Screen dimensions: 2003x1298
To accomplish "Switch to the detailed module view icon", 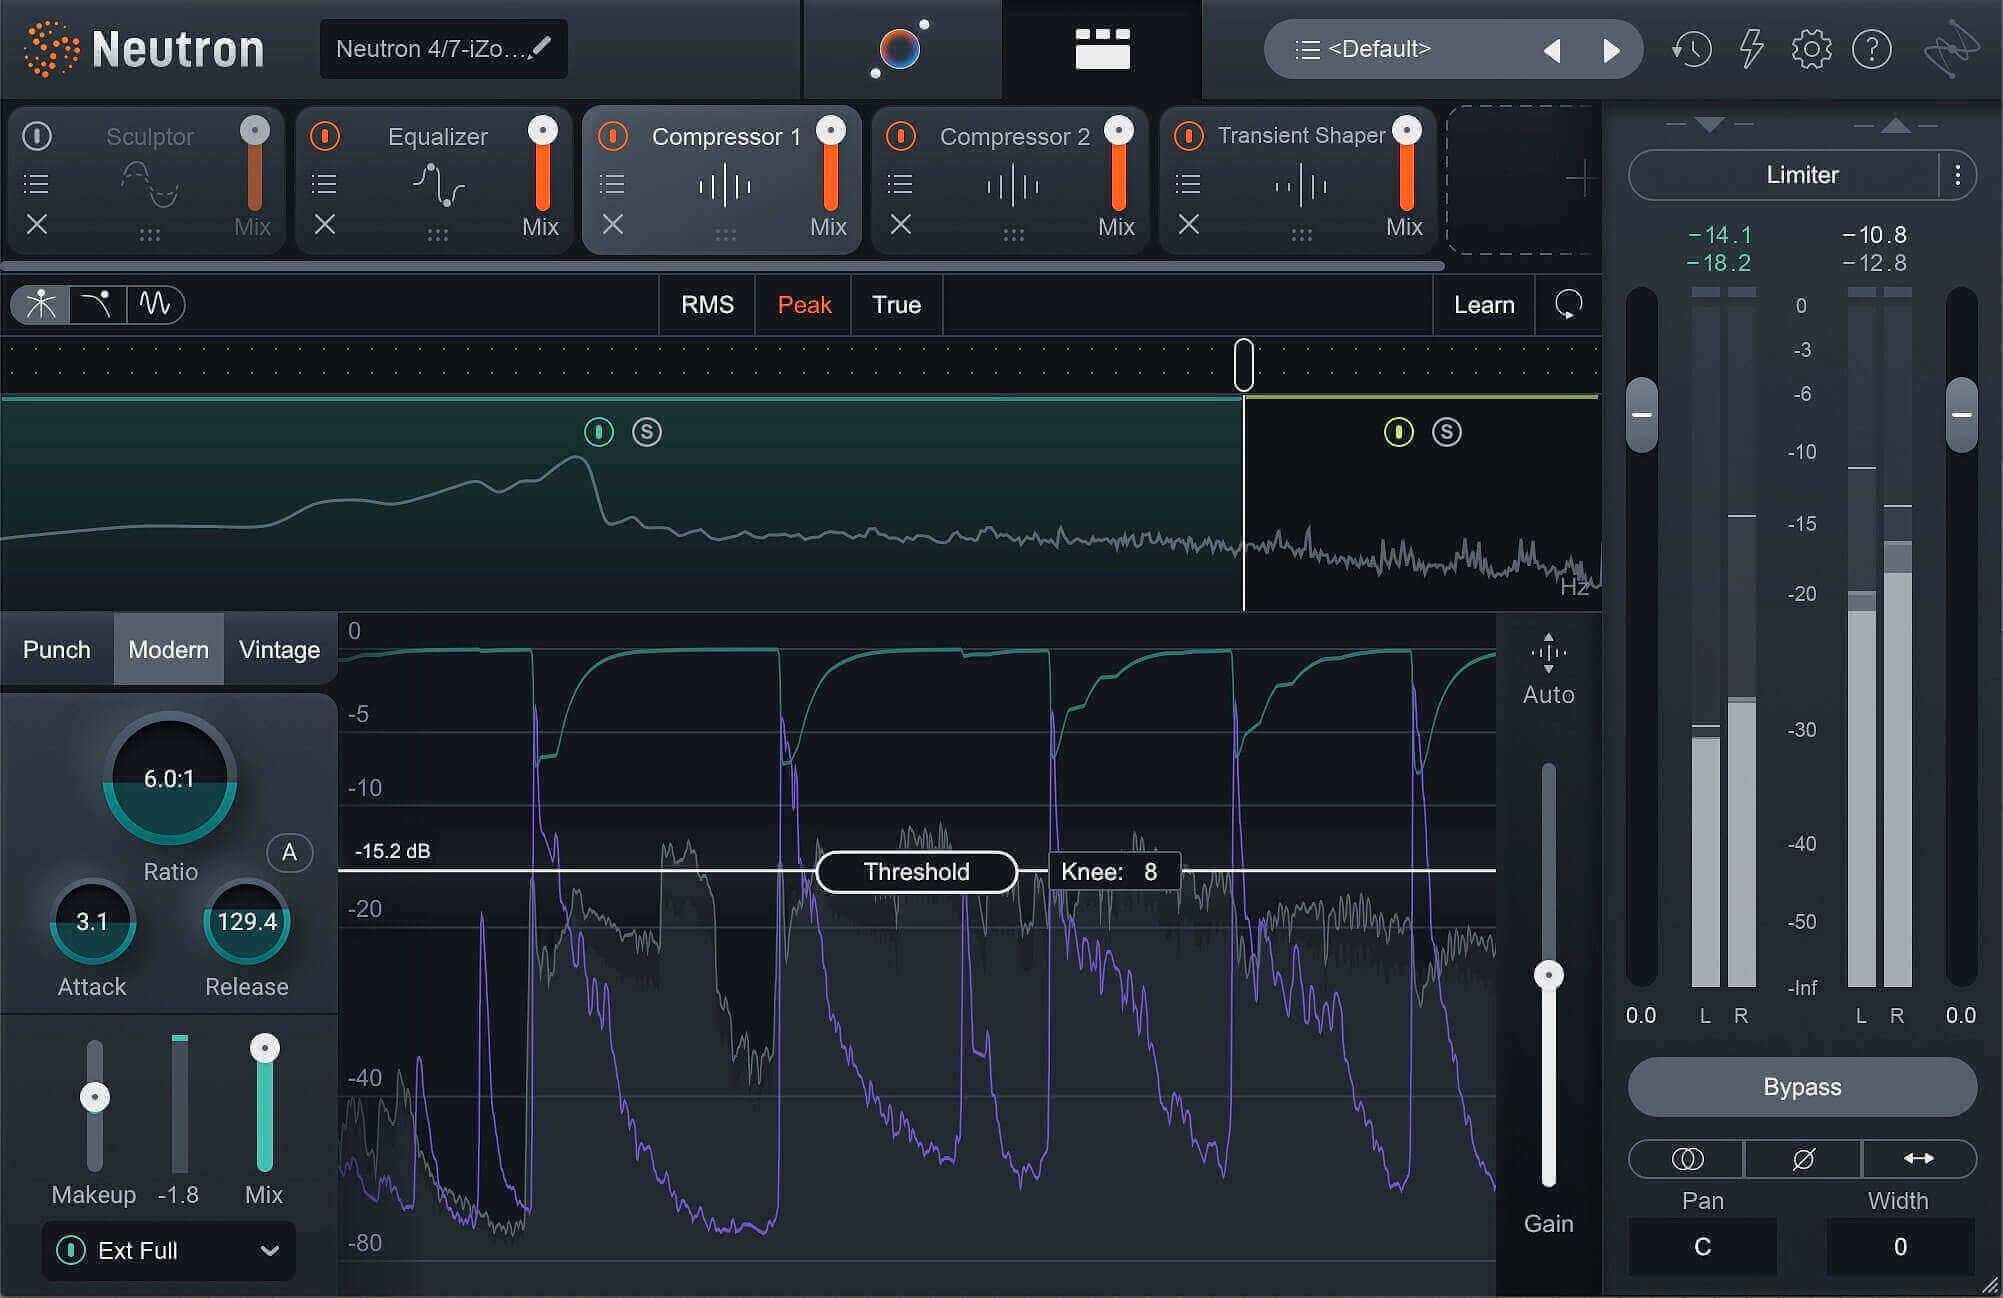I will (1102, 49).
